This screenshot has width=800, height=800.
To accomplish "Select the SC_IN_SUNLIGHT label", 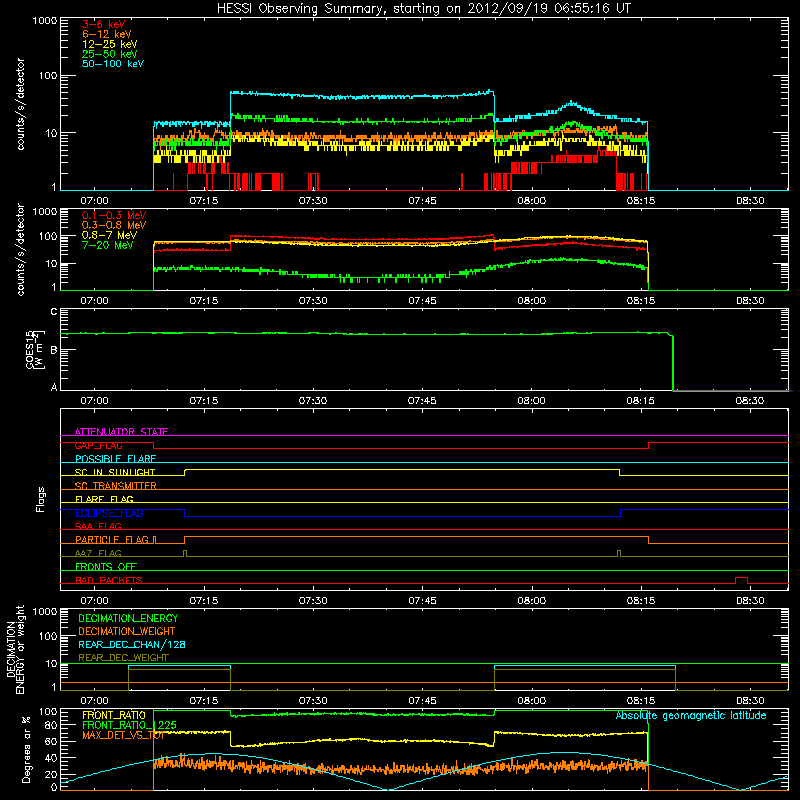I will pyautogui.click(x=115, y=472).
